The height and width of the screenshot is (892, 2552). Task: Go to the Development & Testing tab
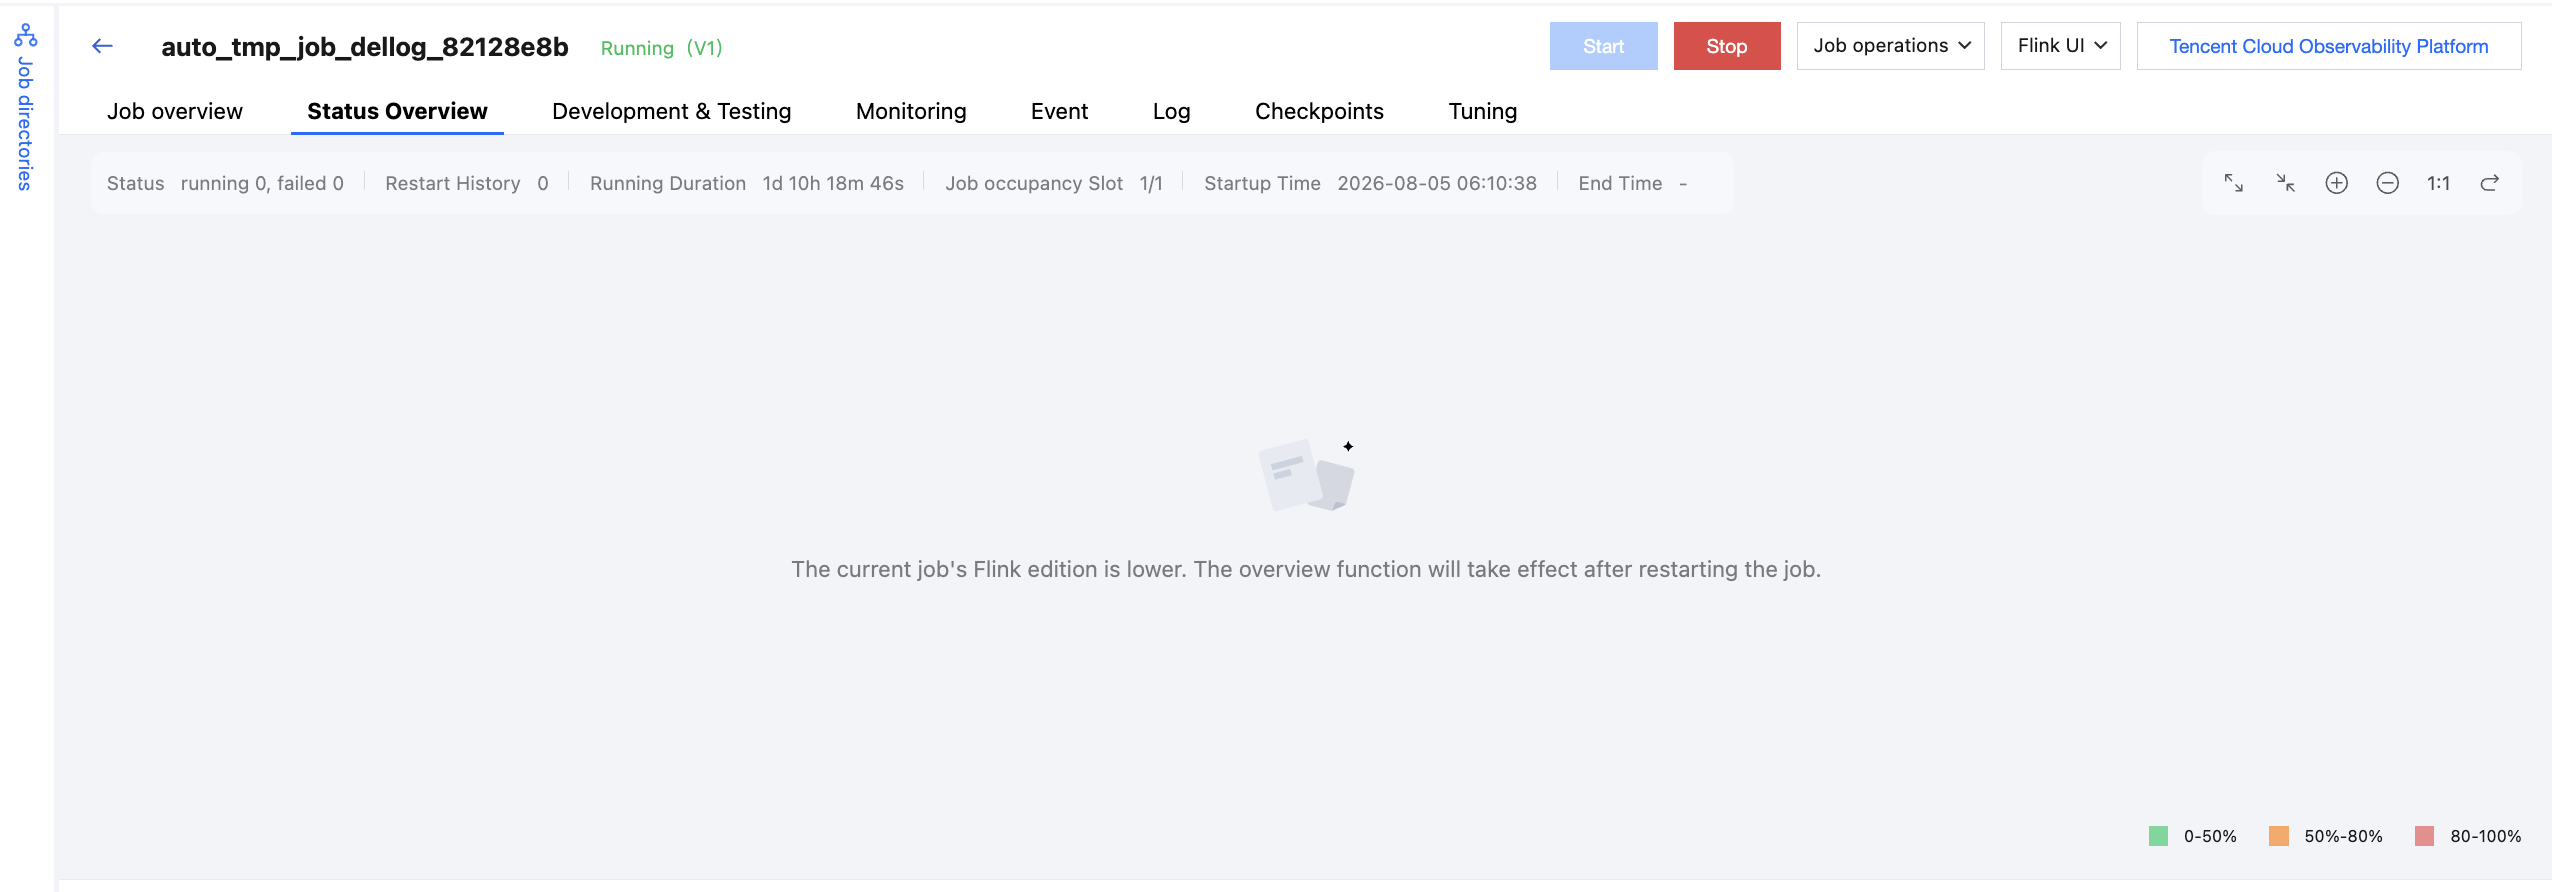pyautogui.click(x=671, y=111)
